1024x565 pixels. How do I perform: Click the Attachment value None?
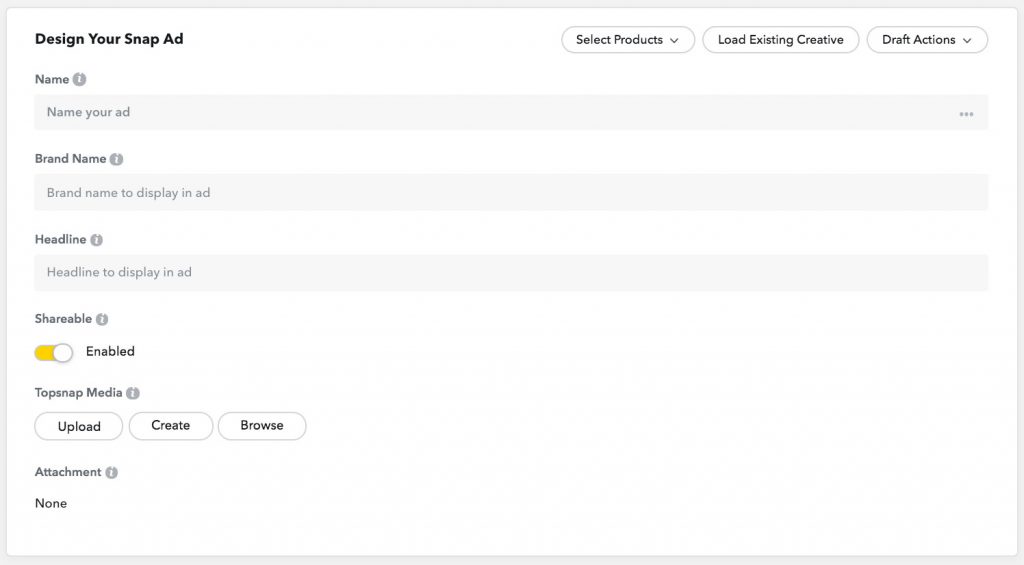[51, 504]
